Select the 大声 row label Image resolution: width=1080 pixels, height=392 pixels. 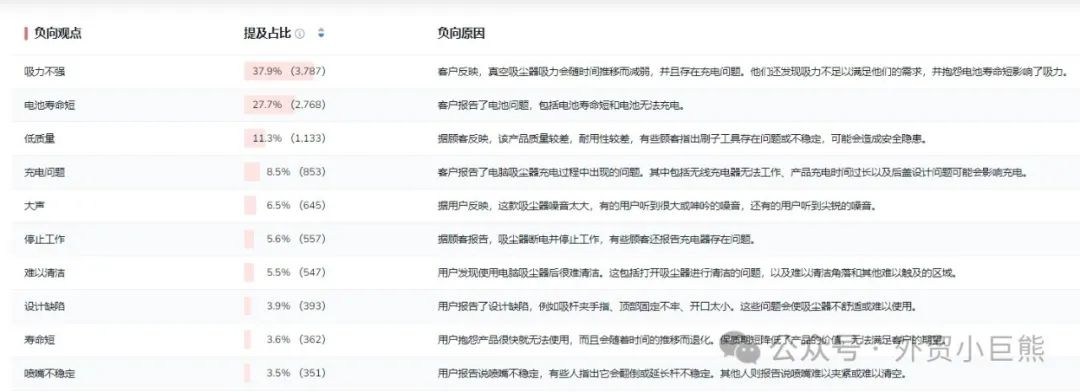[34, 205]
